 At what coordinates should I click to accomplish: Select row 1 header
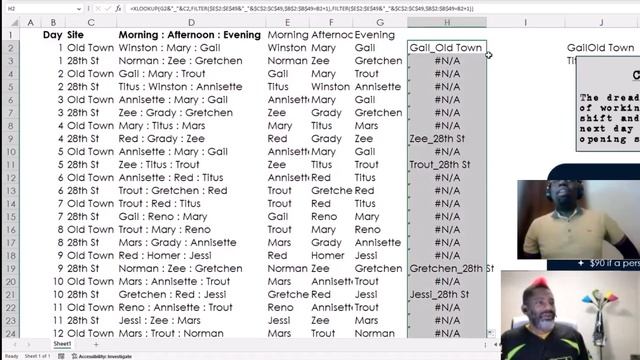coord(11,35)
